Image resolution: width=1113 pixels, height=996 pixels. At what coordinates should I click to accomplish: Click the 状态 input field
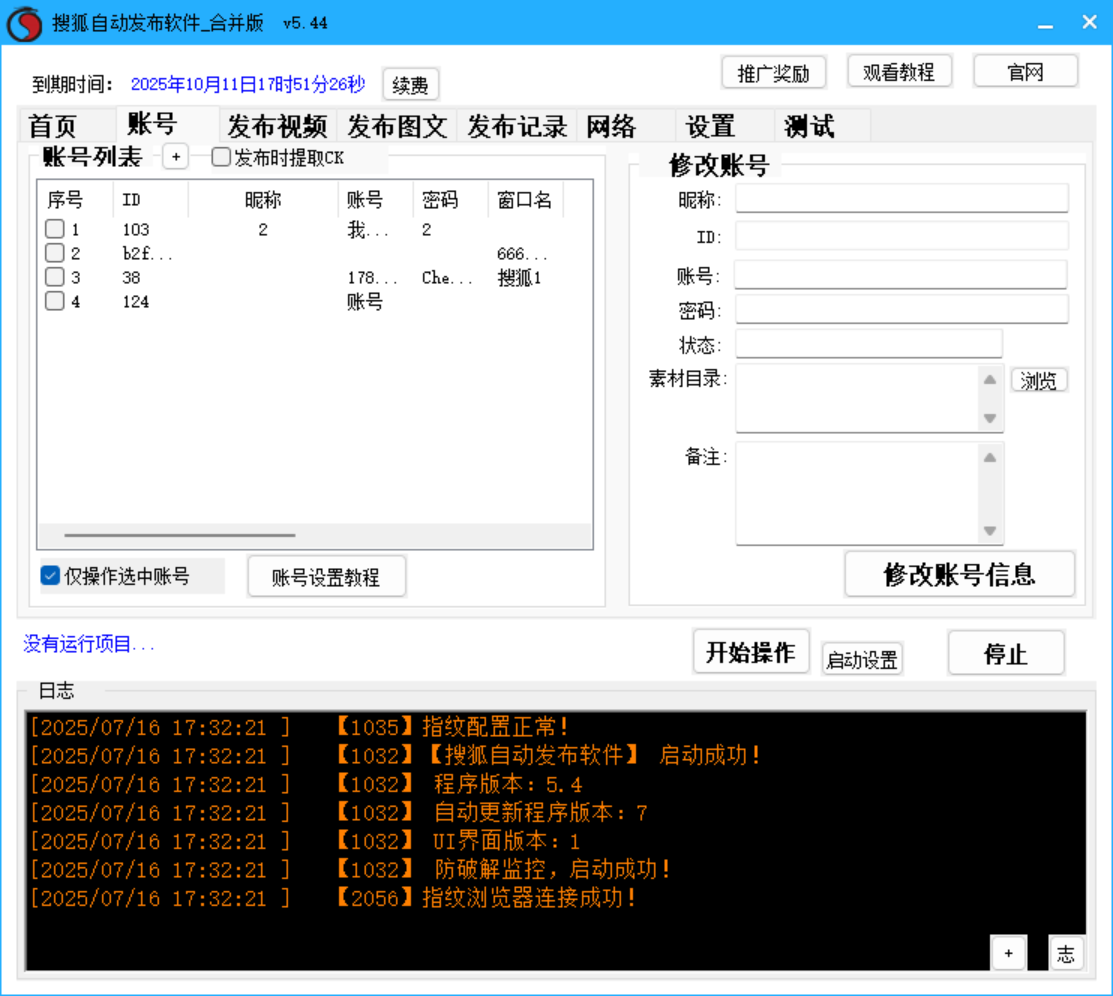point(869,344)
